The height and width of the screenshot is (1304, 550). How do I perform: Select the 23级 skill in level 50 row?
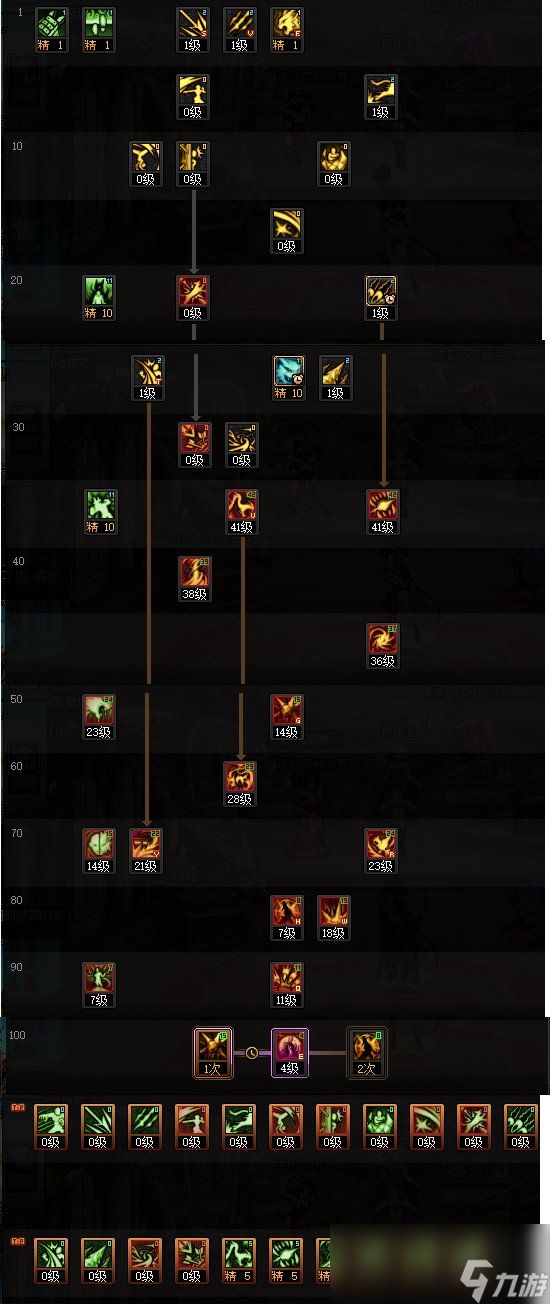(99, 716)
